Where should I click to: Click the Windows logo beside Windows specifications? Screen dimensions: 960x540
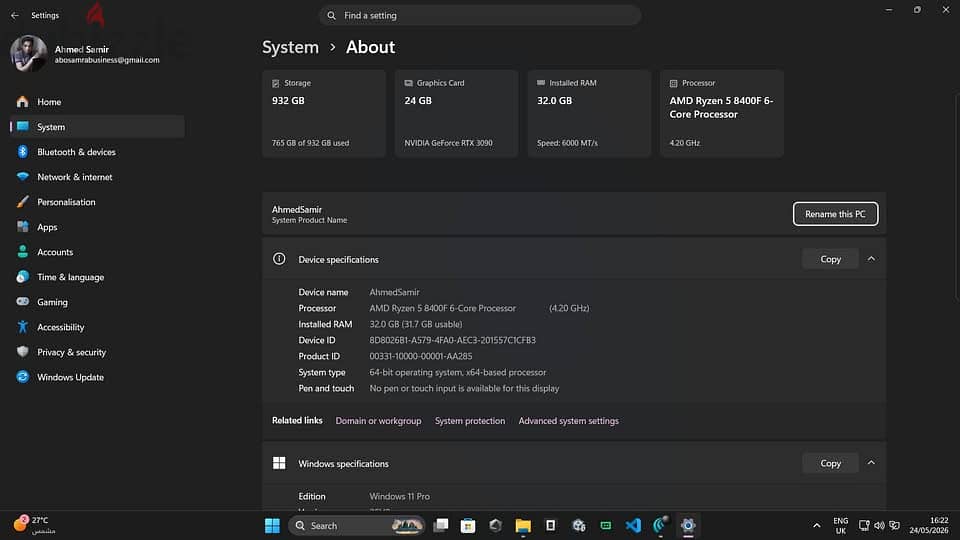pyautogui.click(x=279, y=463)
